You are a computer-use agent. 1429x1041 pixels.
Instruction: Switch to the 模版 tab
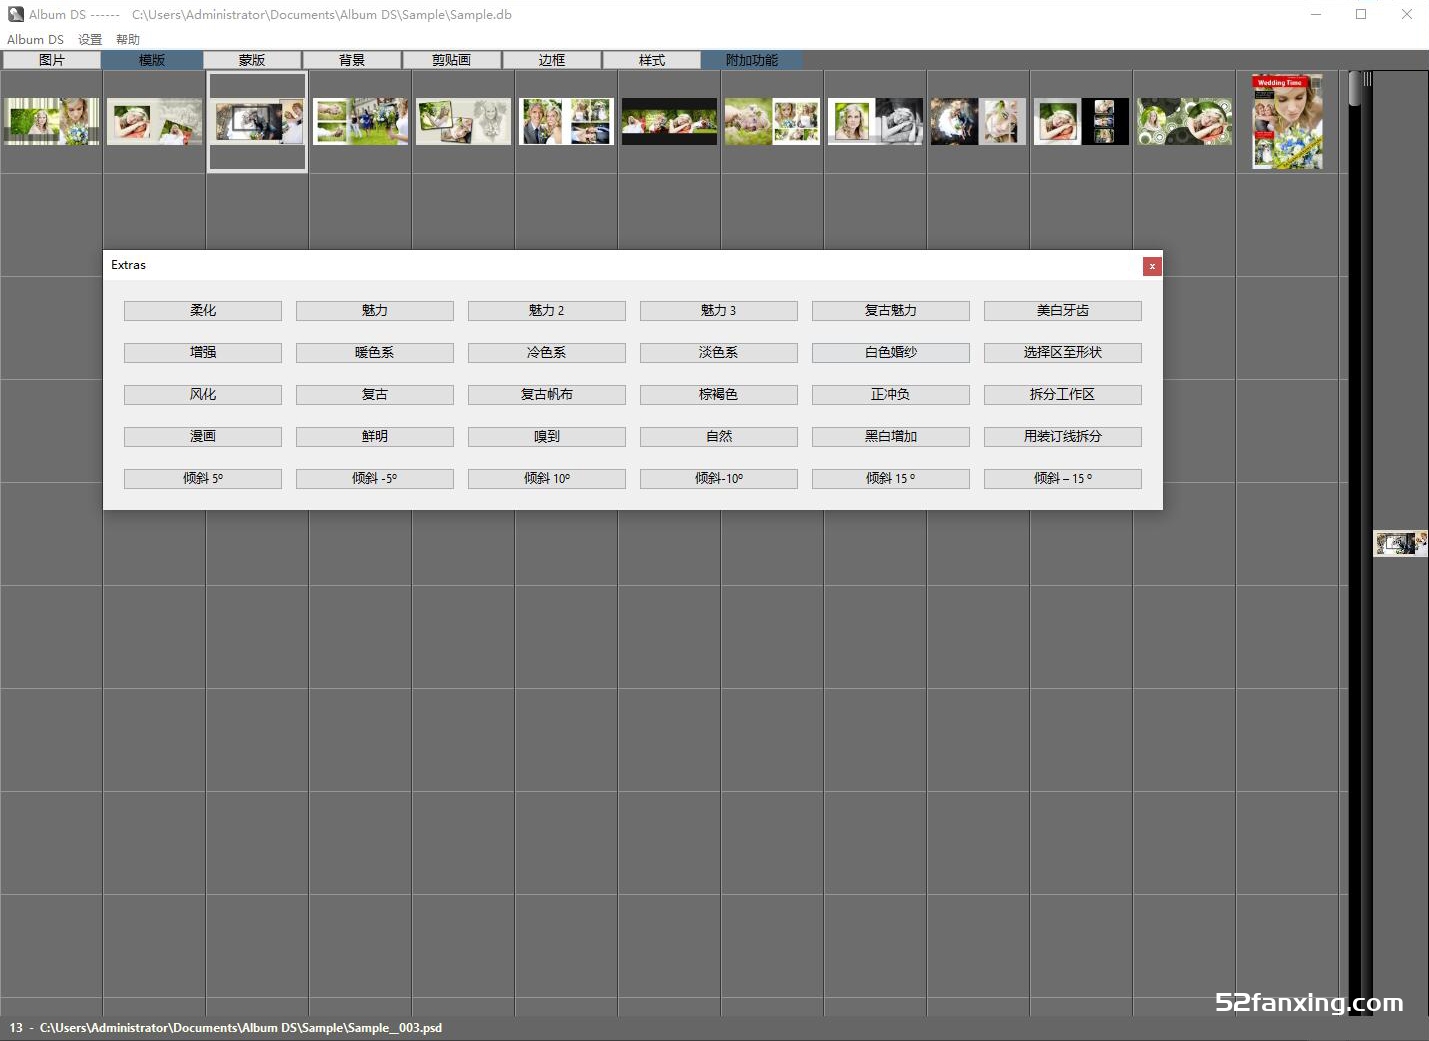click(x=152, y=60)
